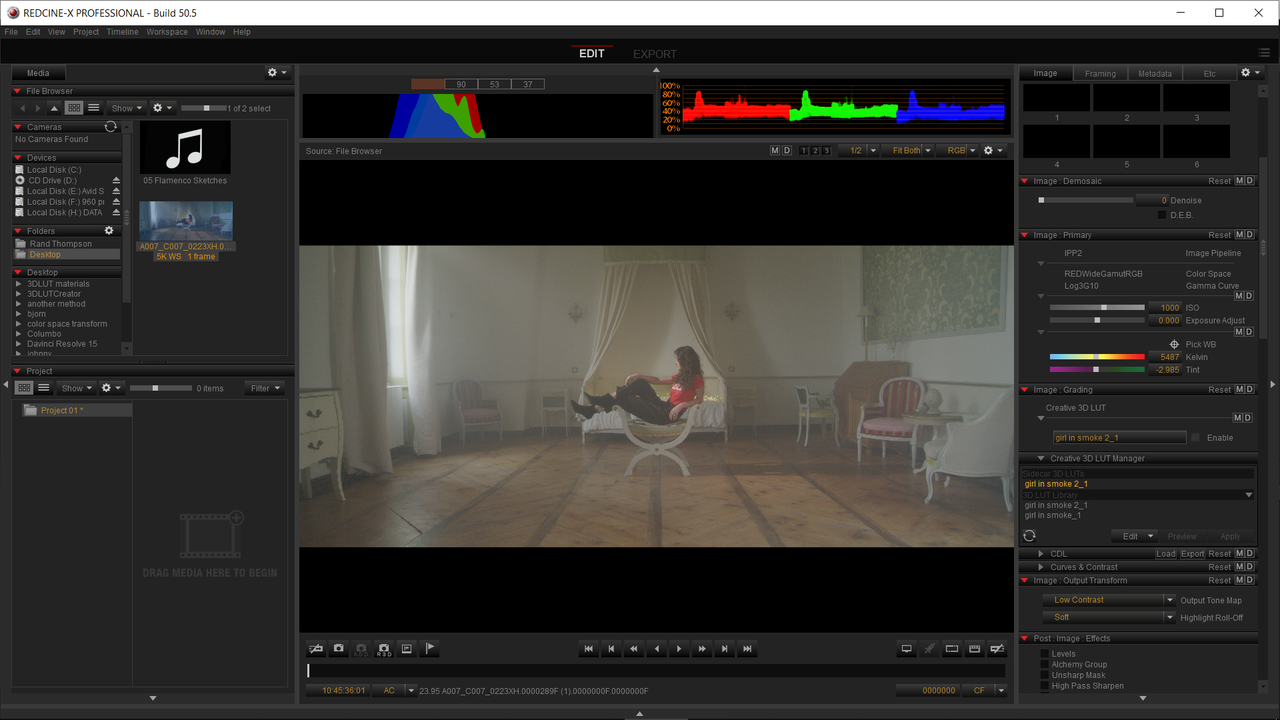1280x720 pixels.
Task: Expand the 3DLUT materials folder
Action: (x=19, y=284)
